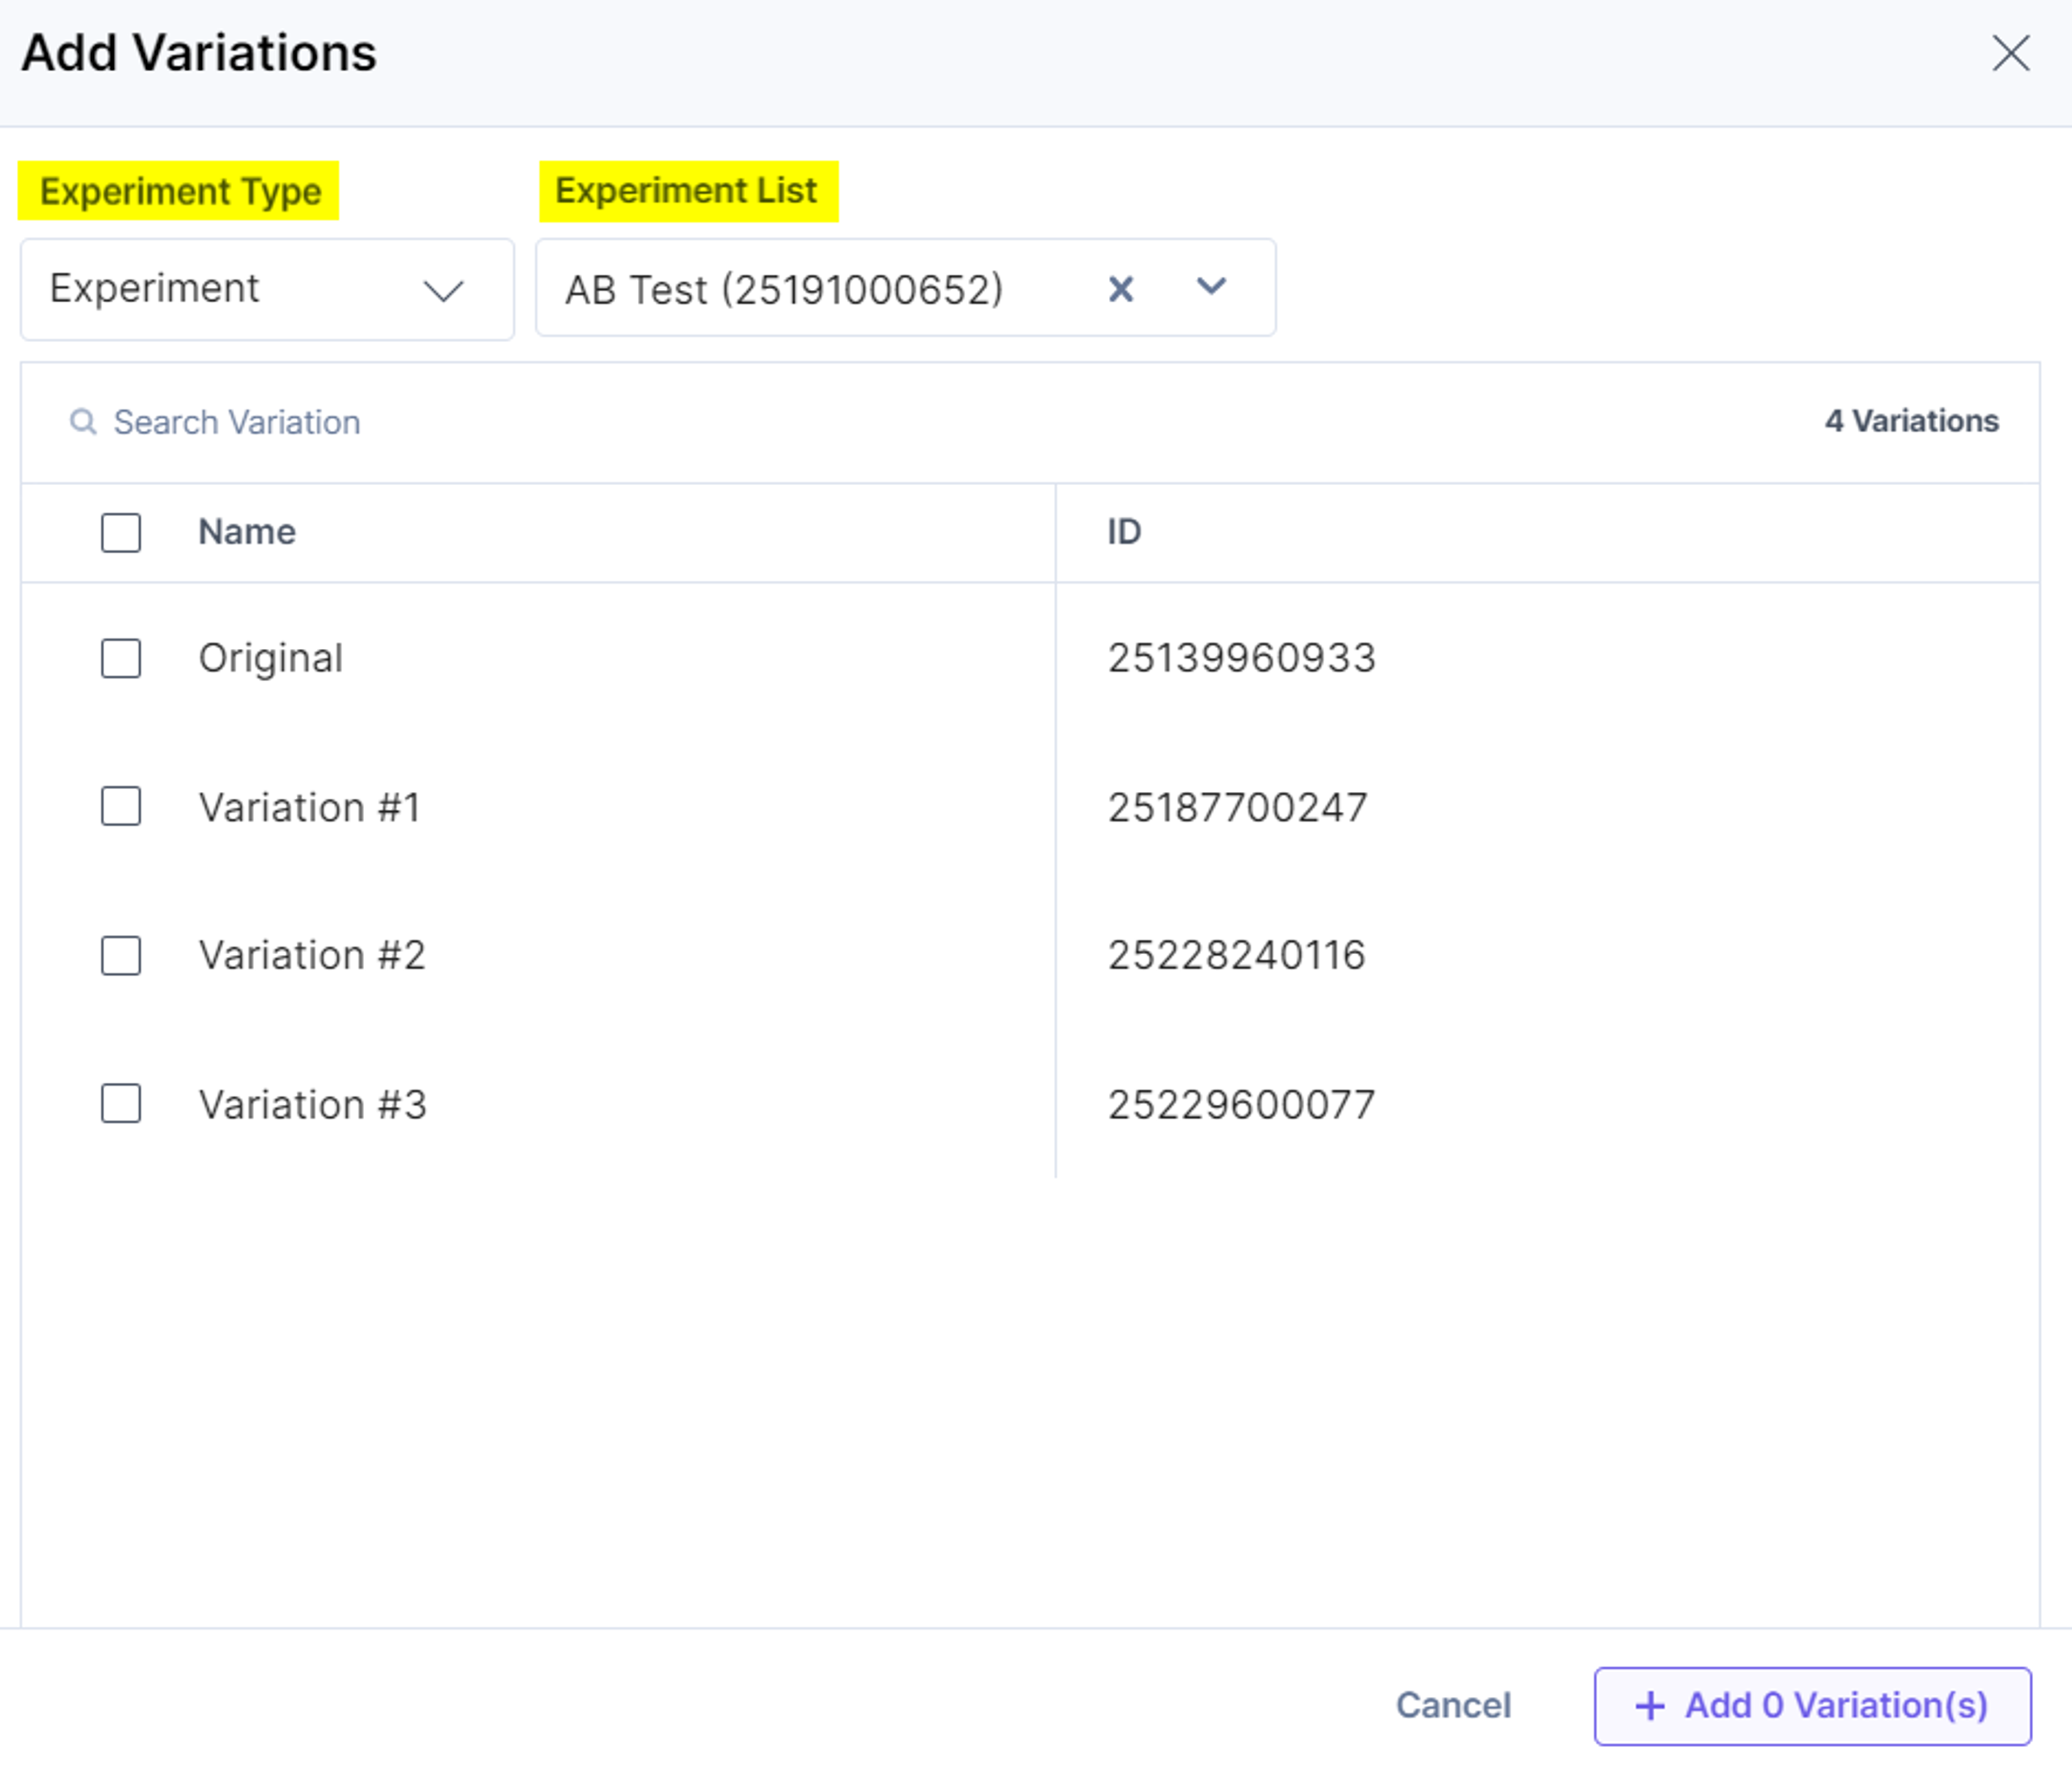The height and width of the screenshot is (1766, 2072).
Task: Click the Experiment Type label
Action: coord(180,191)
